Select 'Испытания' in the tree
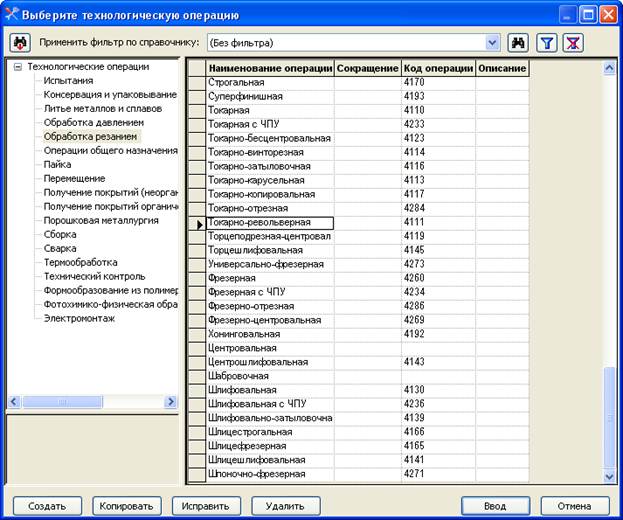Image resolution: width=623 pixels, height=520 pixels. (x=68, y=81)
